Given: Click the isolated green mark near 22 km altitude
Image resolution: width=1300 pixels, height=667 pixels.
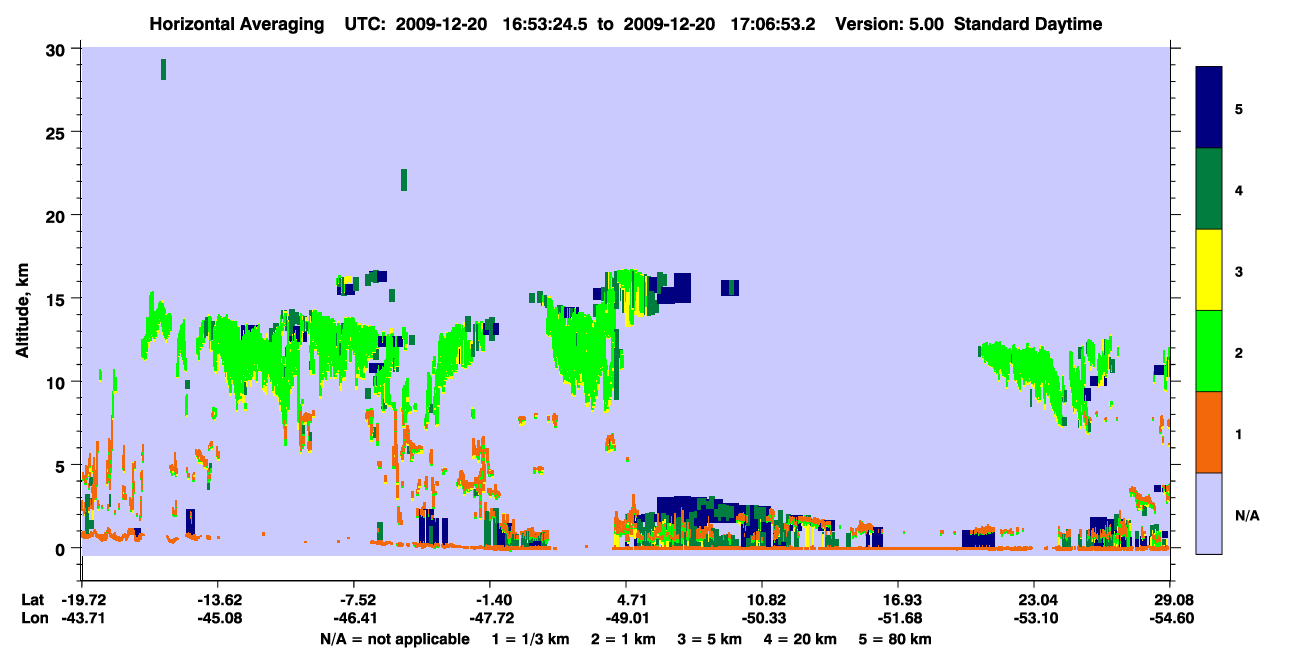Looking at the screenshot, I should pyautogui.click(x=404, y=180).
